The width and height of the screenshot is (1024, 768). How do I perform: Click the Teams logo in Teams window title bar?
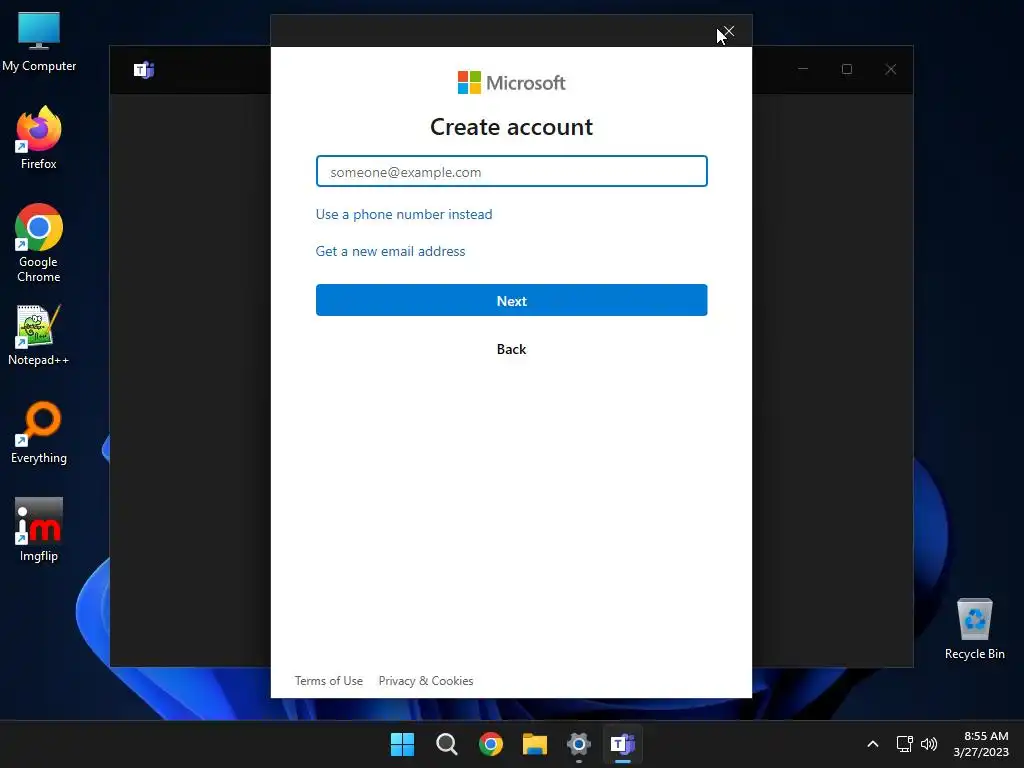[144, 69]
